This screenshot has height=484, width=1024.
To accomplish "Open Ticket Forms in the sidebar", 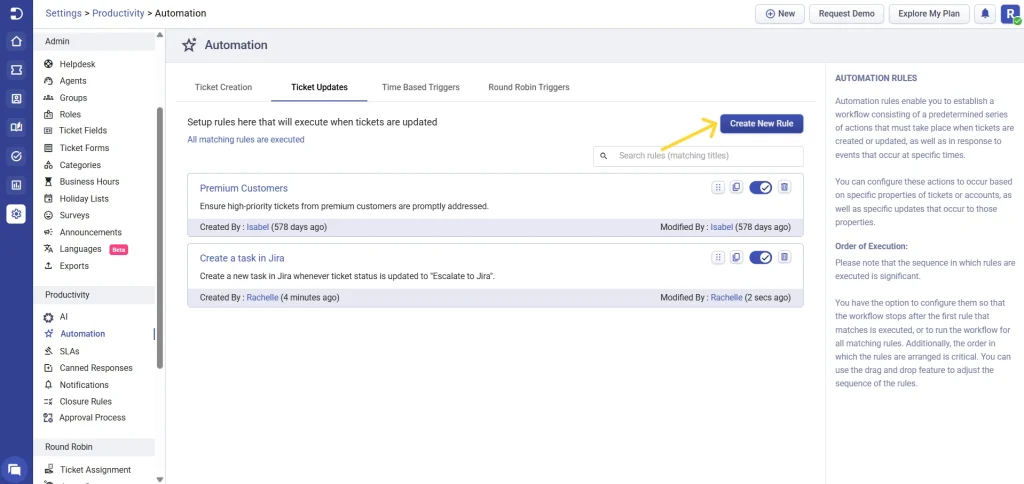I will click(84, 148).
